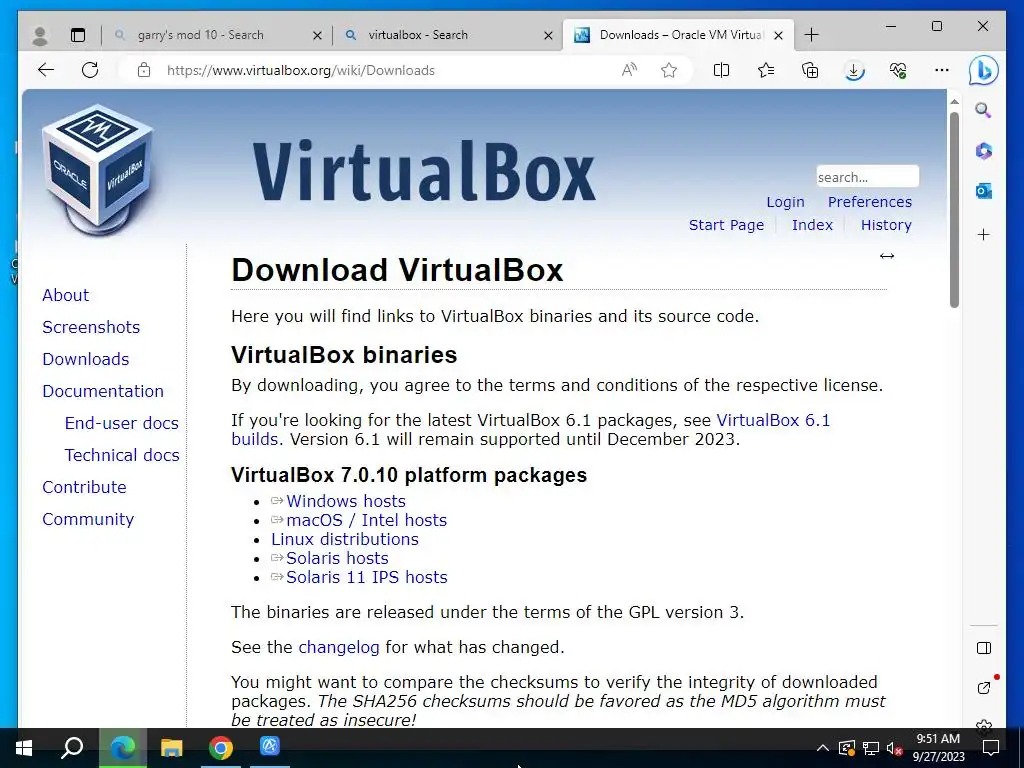Open About in left navigation

point(65,295)
